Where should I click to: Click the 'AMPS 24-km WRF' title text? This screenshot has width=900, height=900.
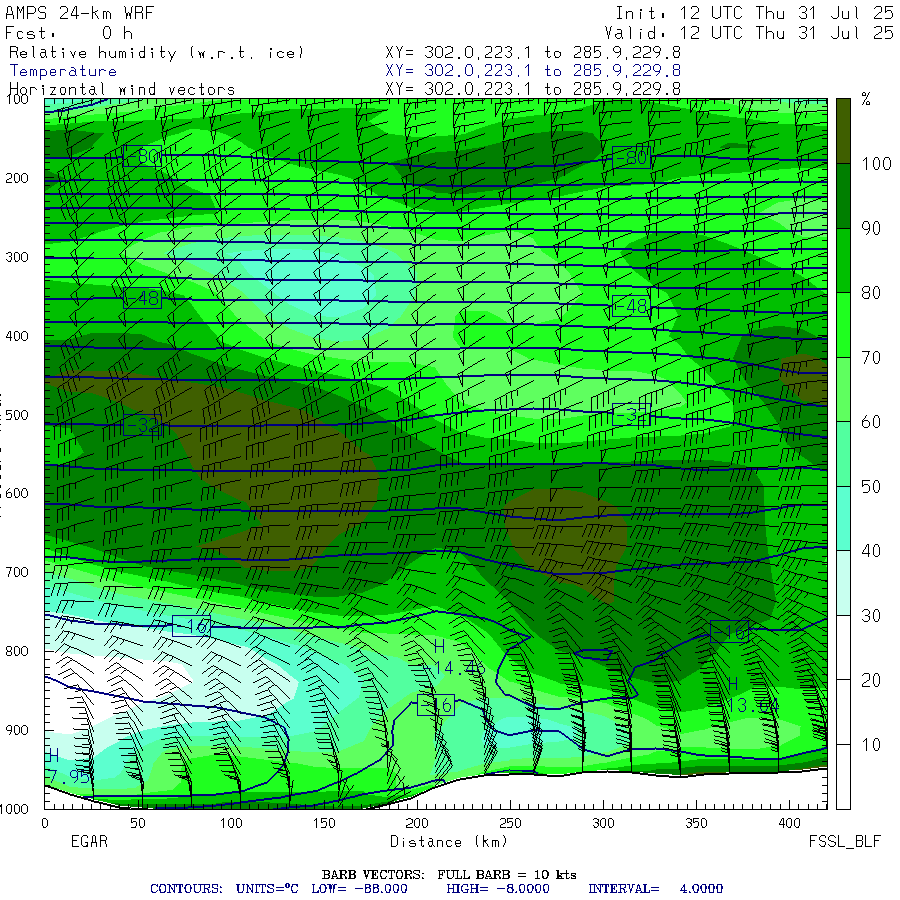coord(79,13)
